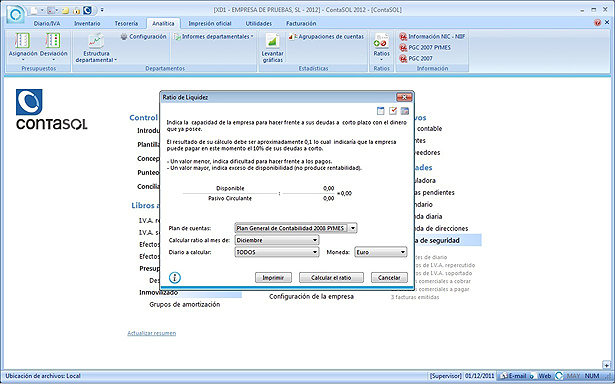Click the partially visible 'de direcciones' item
Viewport: 615px width, 384px height.
(x=441, y=228)
